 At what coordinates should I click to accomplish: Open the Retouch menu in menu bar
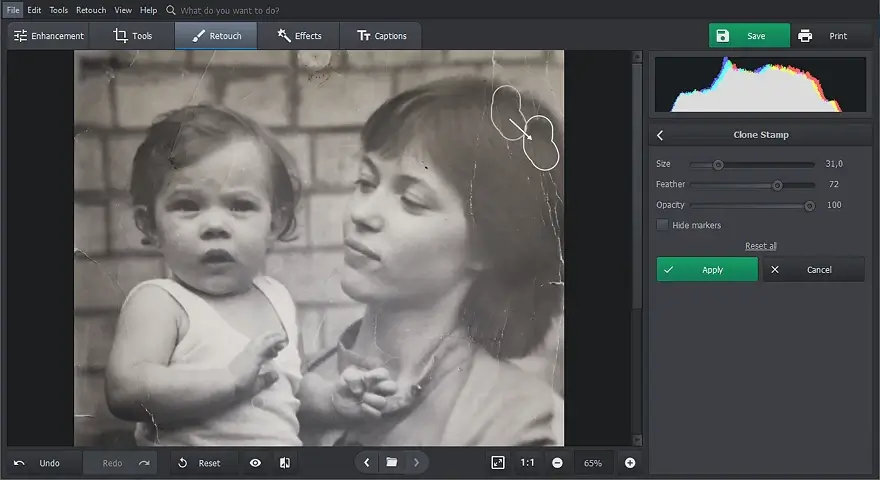[x=91, y=10]
